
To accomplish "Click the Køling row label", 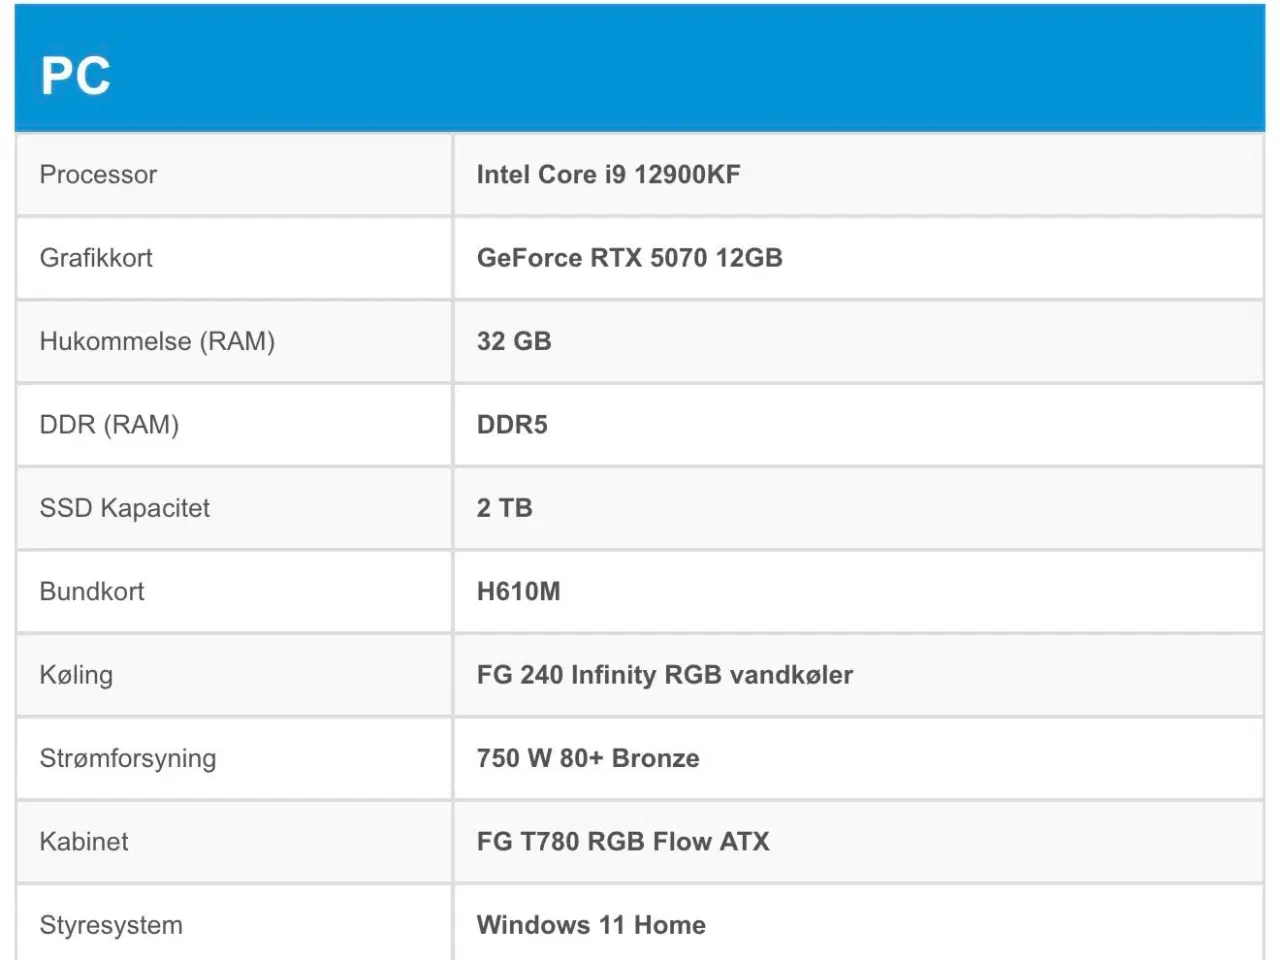I will [x=76, y=675].
